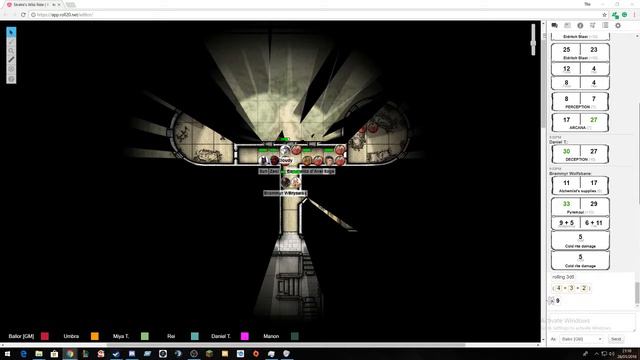640x360 pixels.
Task: Open the bottom toolbox icon below Fog of War
Action: pyautogui.click(x=11, y=78)
